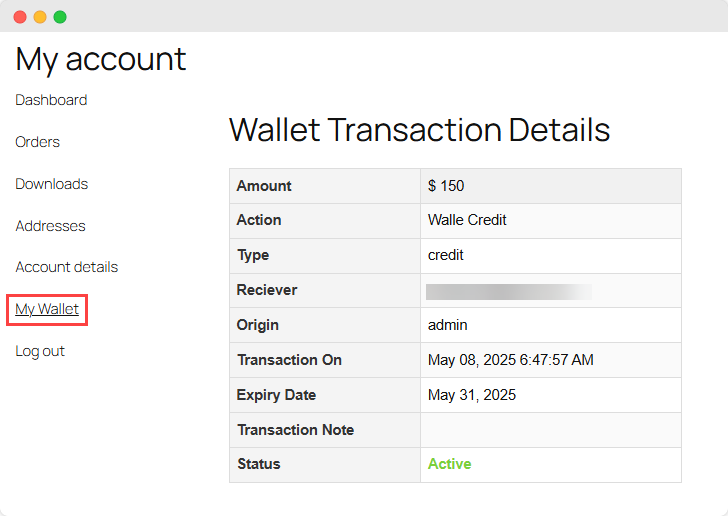Screen dimensions: 728x516
Task: Open the Downloads page link
Action: tap(52, 184)
